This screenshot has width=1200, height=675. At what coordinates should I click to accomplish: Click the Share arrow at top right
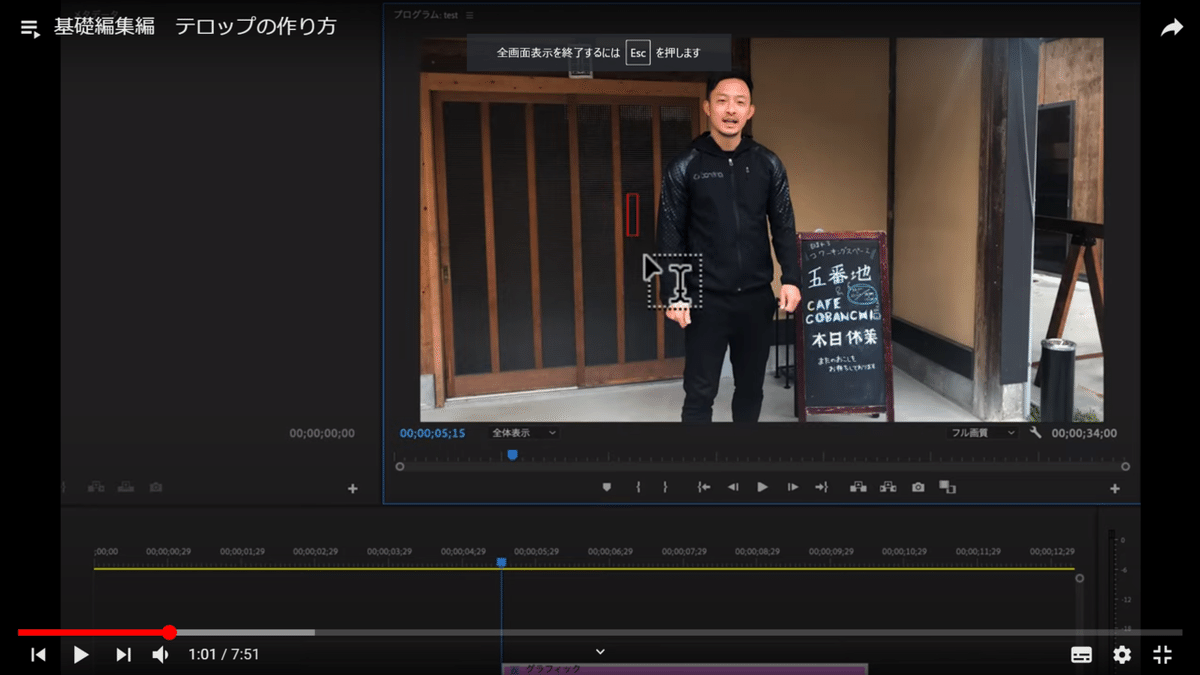1171,27
